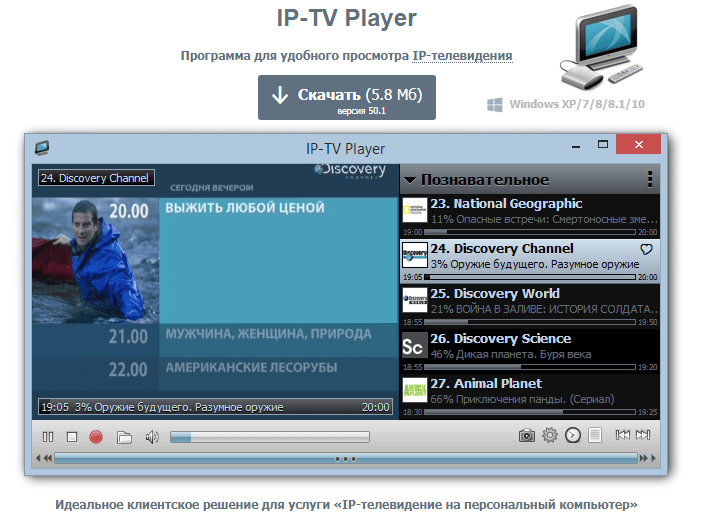Viewport: 705px width, 515px height.
Task: Collapse the Познавательное category
Action: tap(410, 180)
